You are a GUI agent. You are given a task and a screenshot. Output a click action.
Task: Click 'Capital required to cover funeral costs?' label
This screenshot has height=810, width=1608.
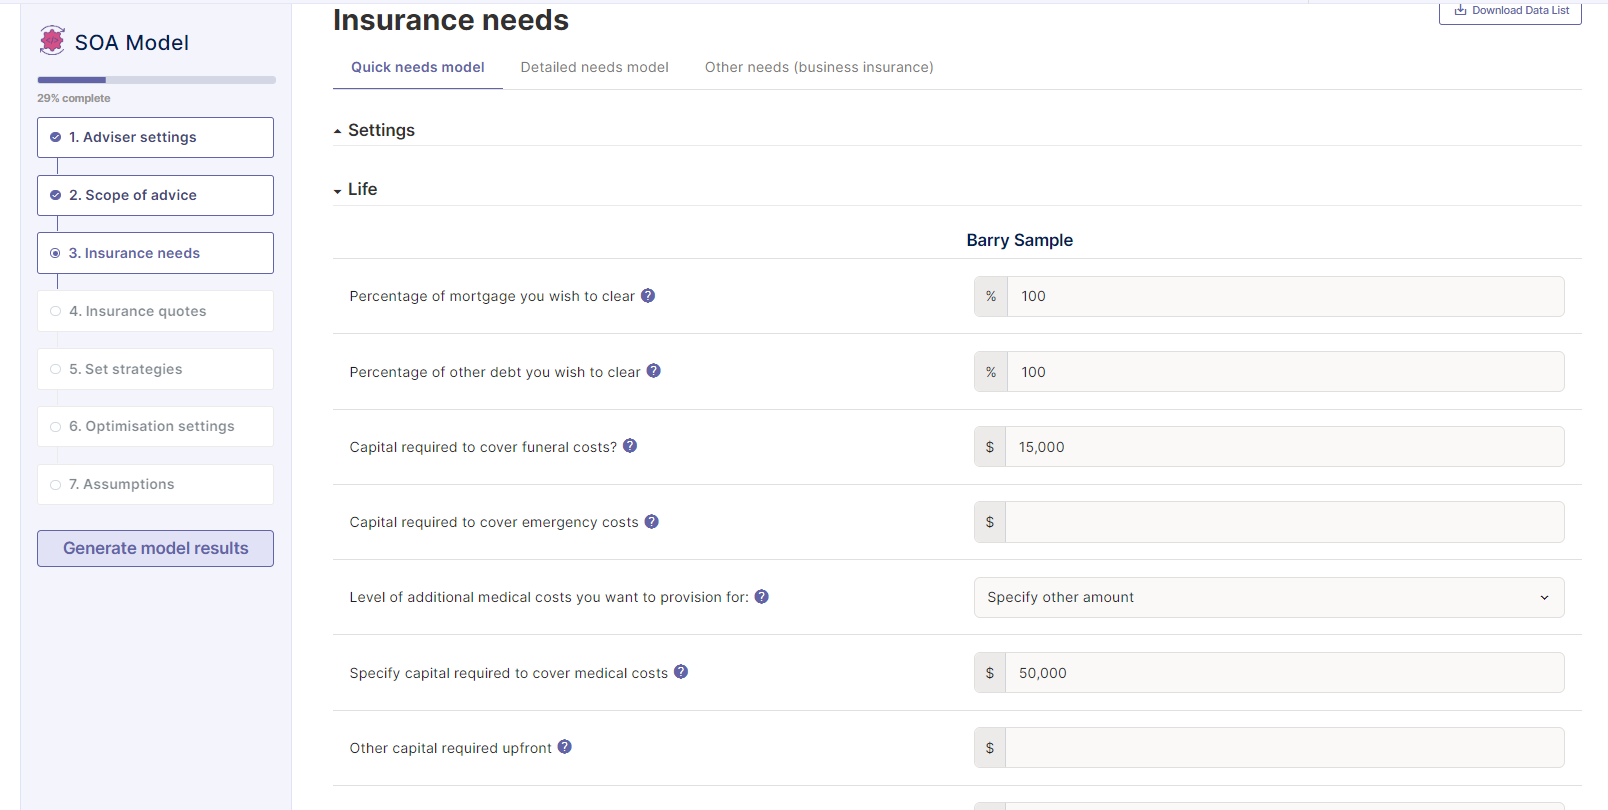(x=483, y=447)
